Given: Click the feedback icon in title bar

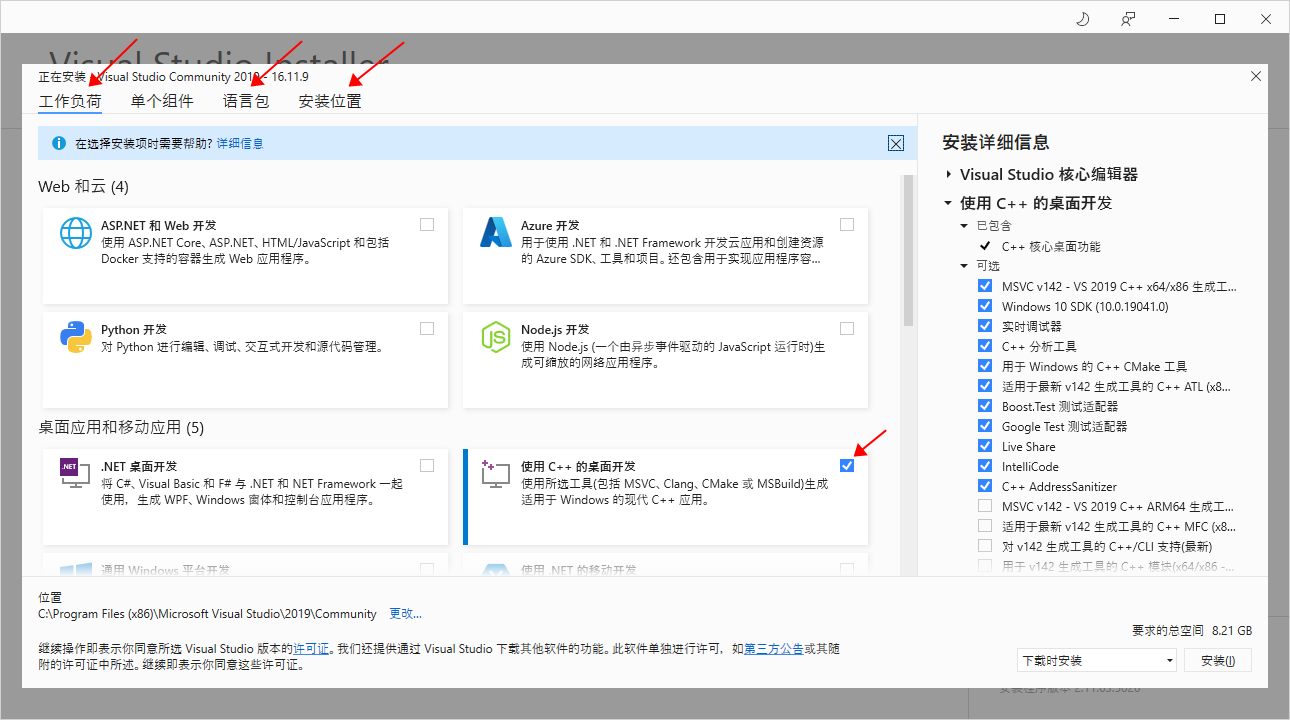Looking at the screenshot, I should [1128, 19].
